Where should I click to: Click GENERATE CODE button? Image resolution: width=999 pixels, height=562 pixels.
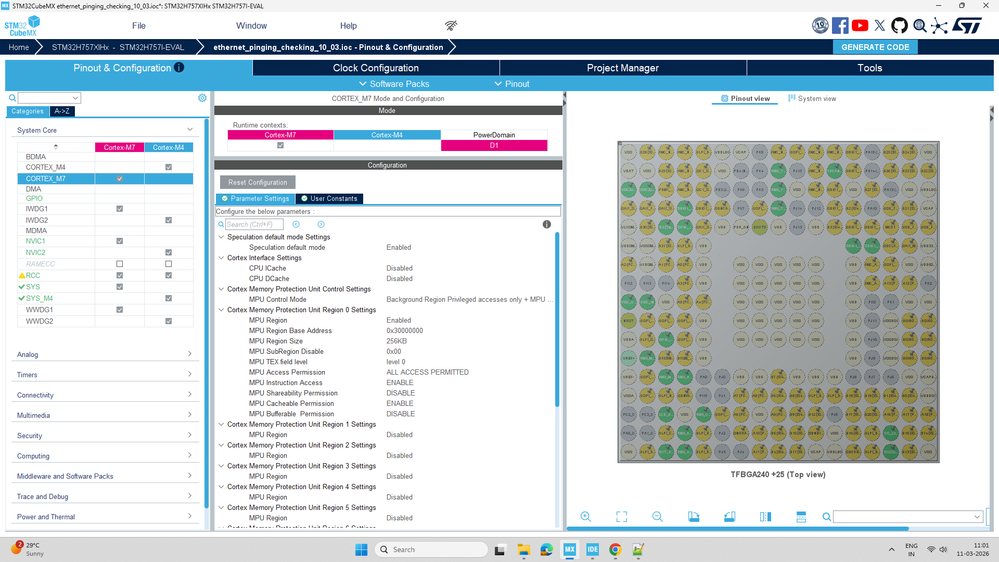click(875, 47)
